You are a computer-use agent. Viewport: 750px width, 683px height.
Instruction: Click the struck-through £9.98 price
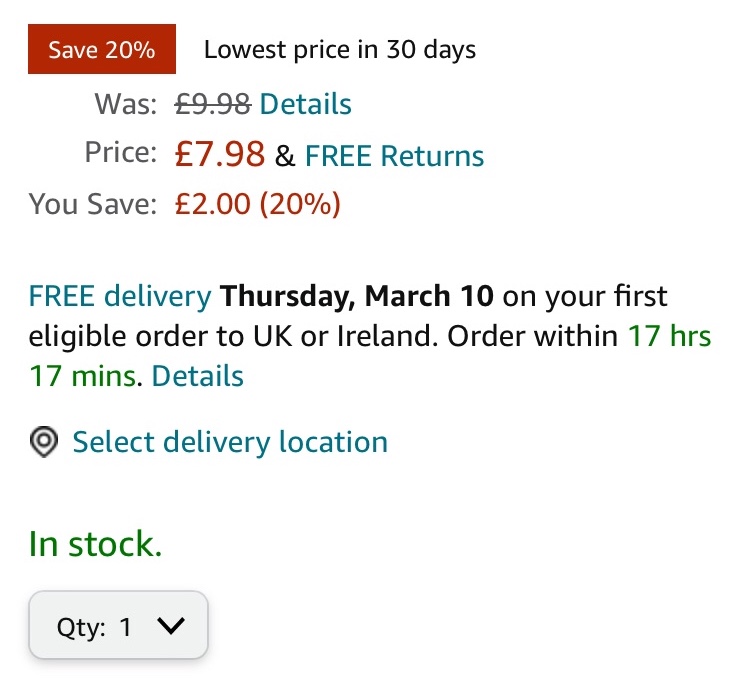[x=213, y=104]
